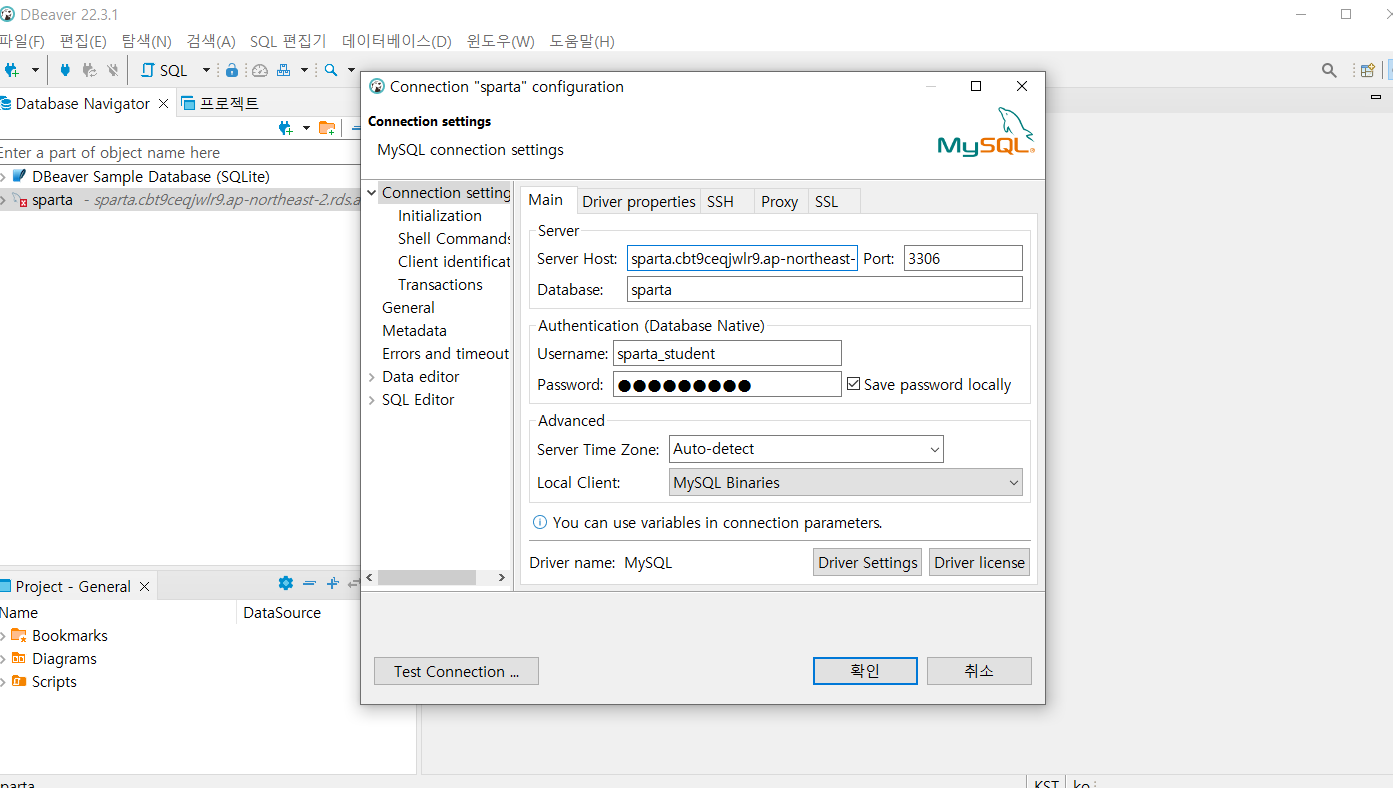Expand the SQL Editor node
Image resolution: width=1393 pixels, height=788 pixels.
pyautogui.click(x=372, y=399)
